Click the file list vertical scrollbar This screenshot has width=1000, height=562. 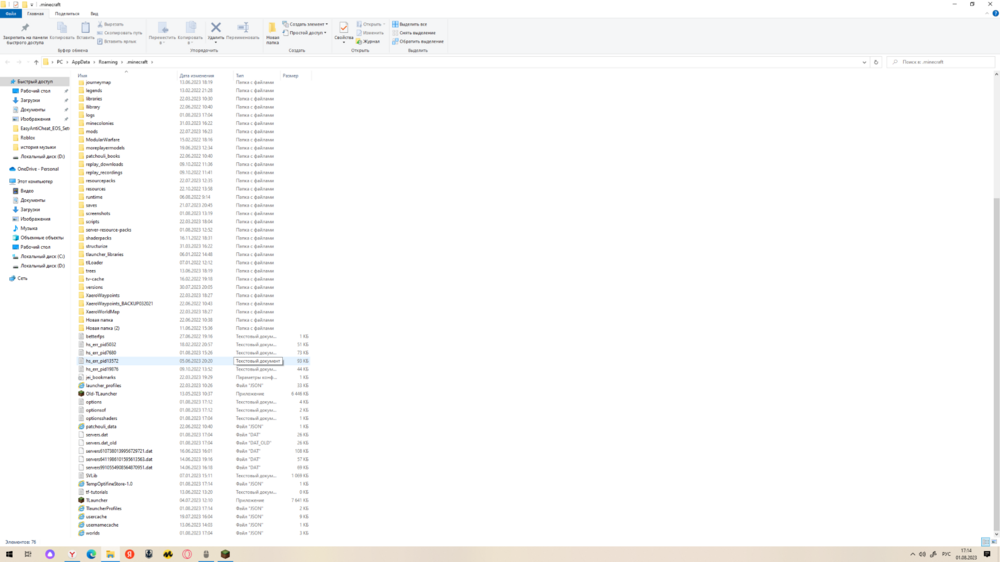point(996,366)
